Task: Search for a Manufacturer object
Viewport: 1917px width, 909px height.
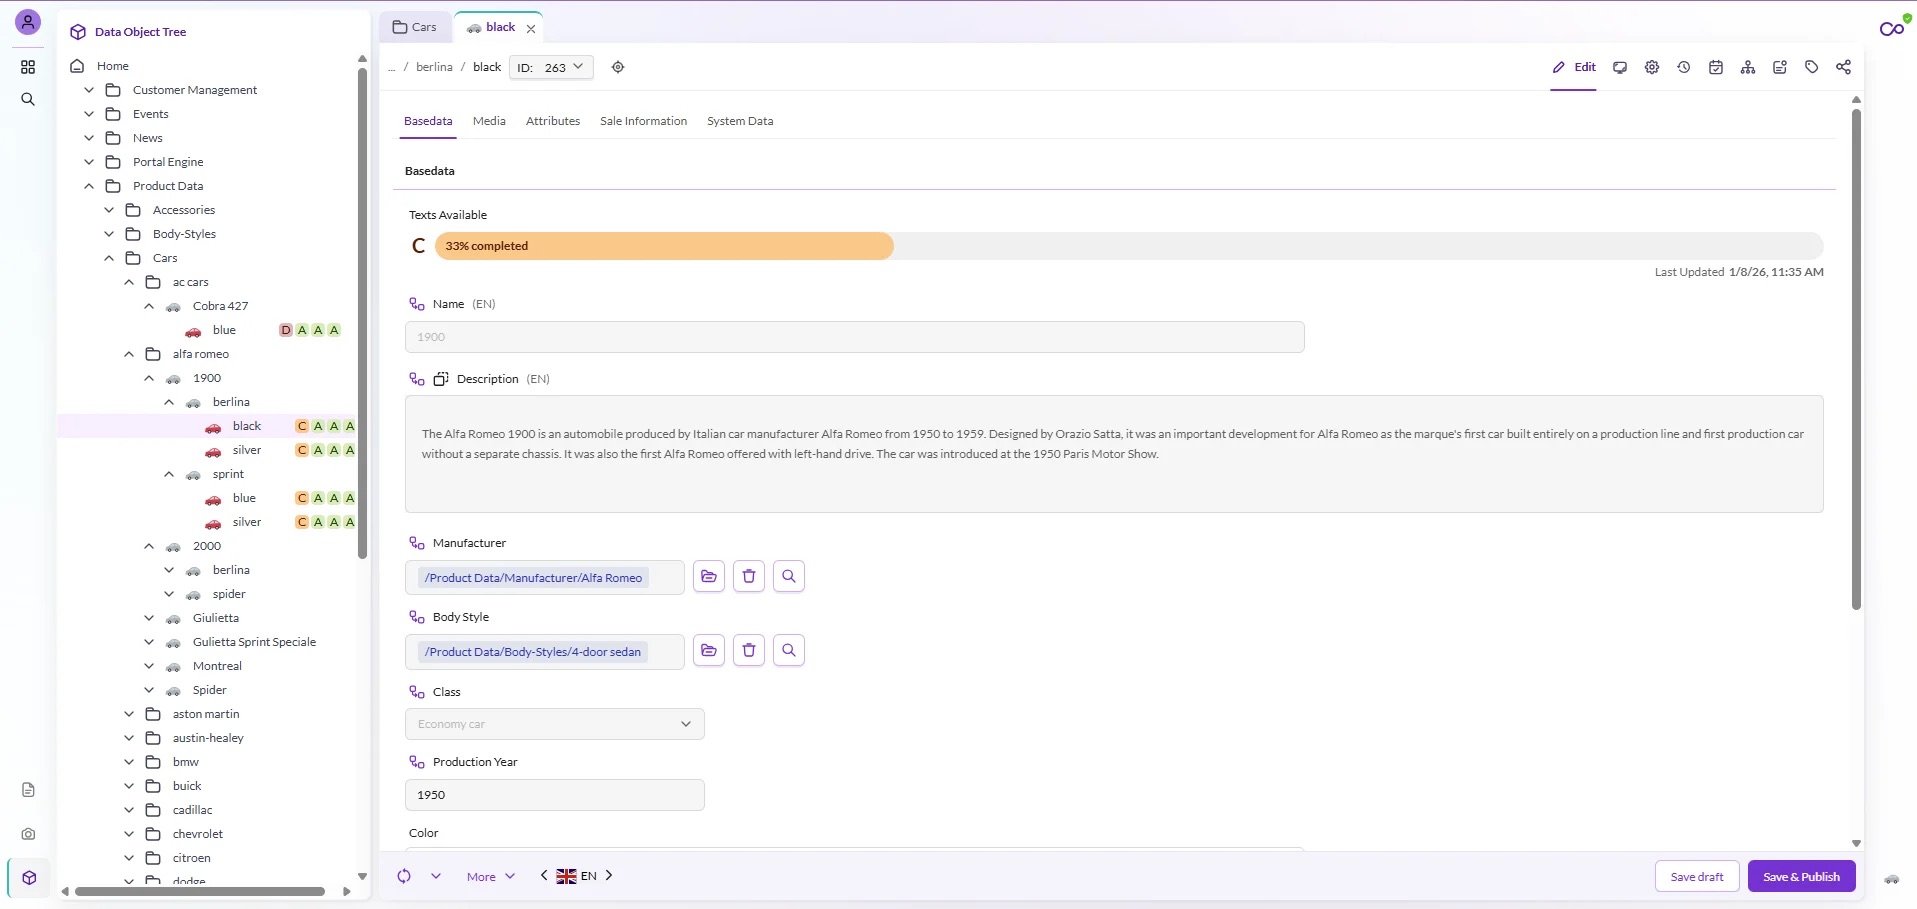Action: (789, 576)
